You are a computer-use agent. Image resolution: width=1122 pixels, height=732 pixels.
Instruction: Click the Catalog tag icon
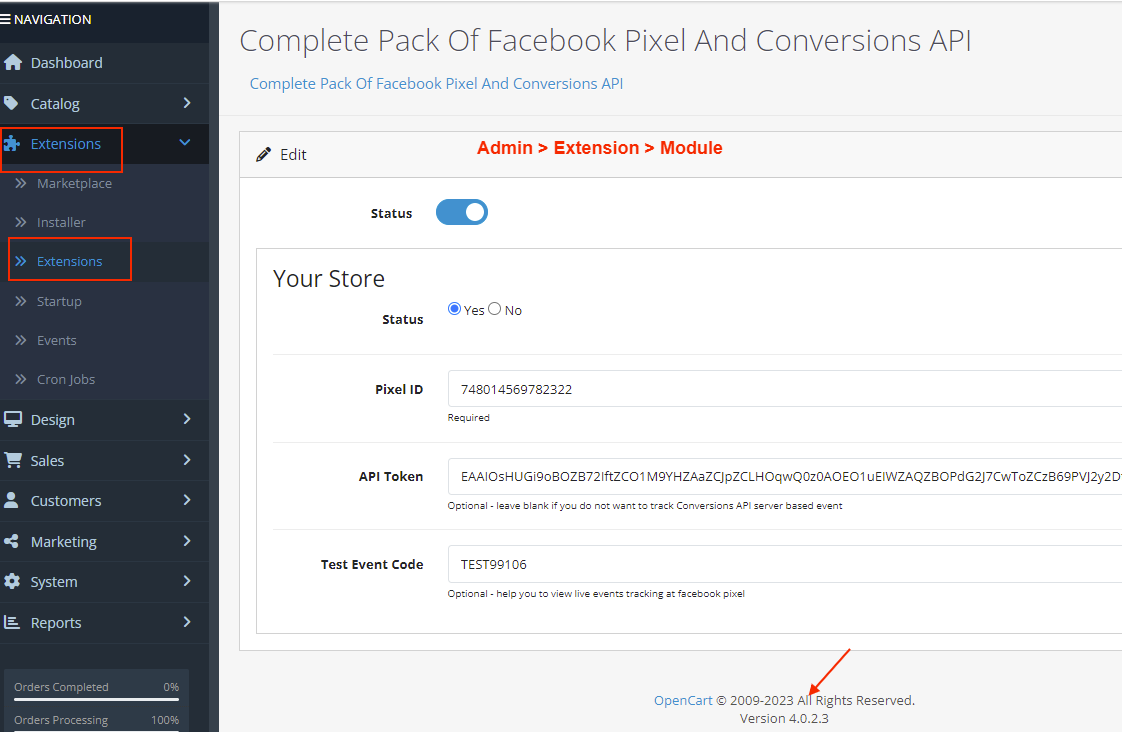point(11,103)
